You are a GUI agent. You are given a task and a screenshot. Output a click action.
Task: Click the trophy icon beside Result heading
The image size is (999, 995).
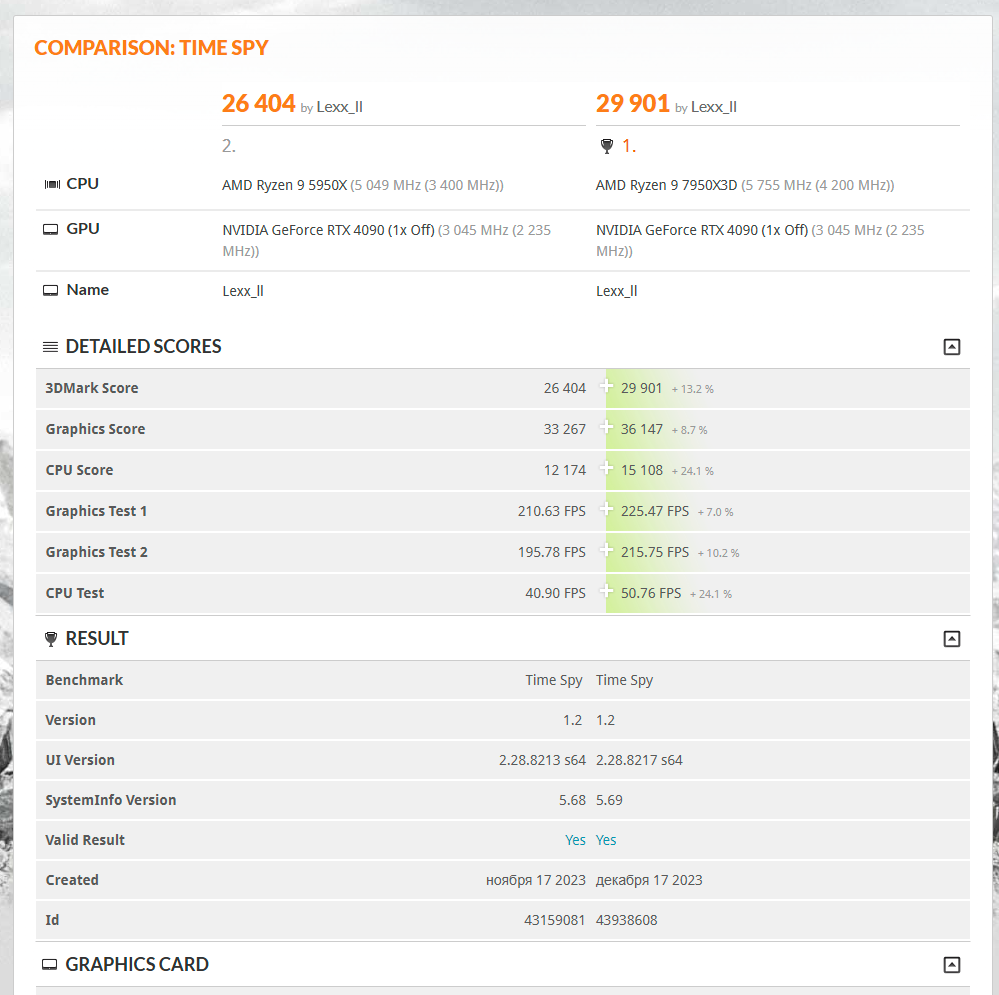tap(51, 639)
